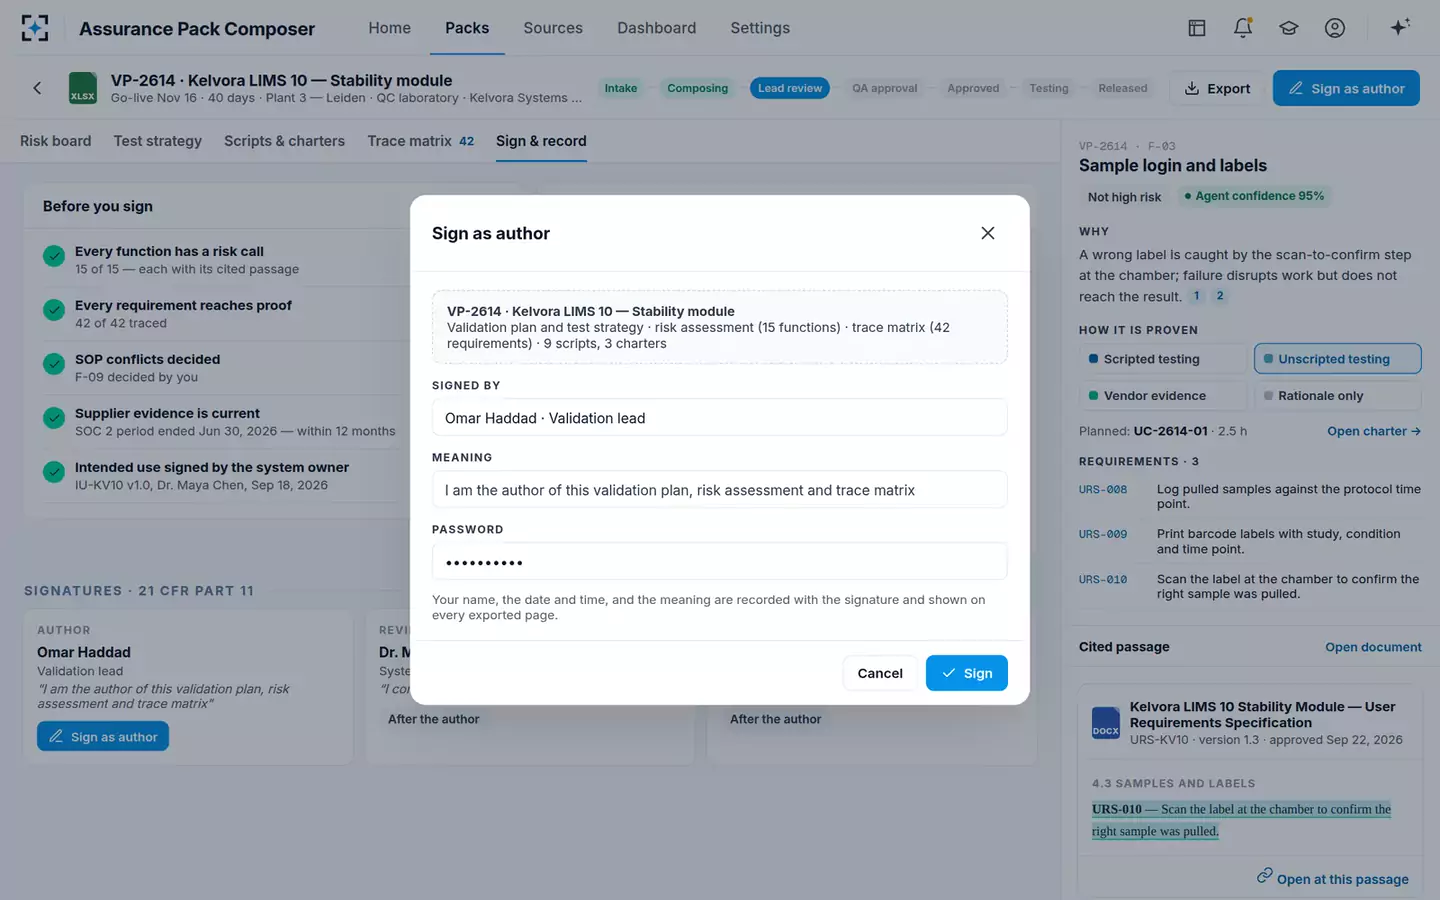Follow the Open charter link

coord(1374,431)
